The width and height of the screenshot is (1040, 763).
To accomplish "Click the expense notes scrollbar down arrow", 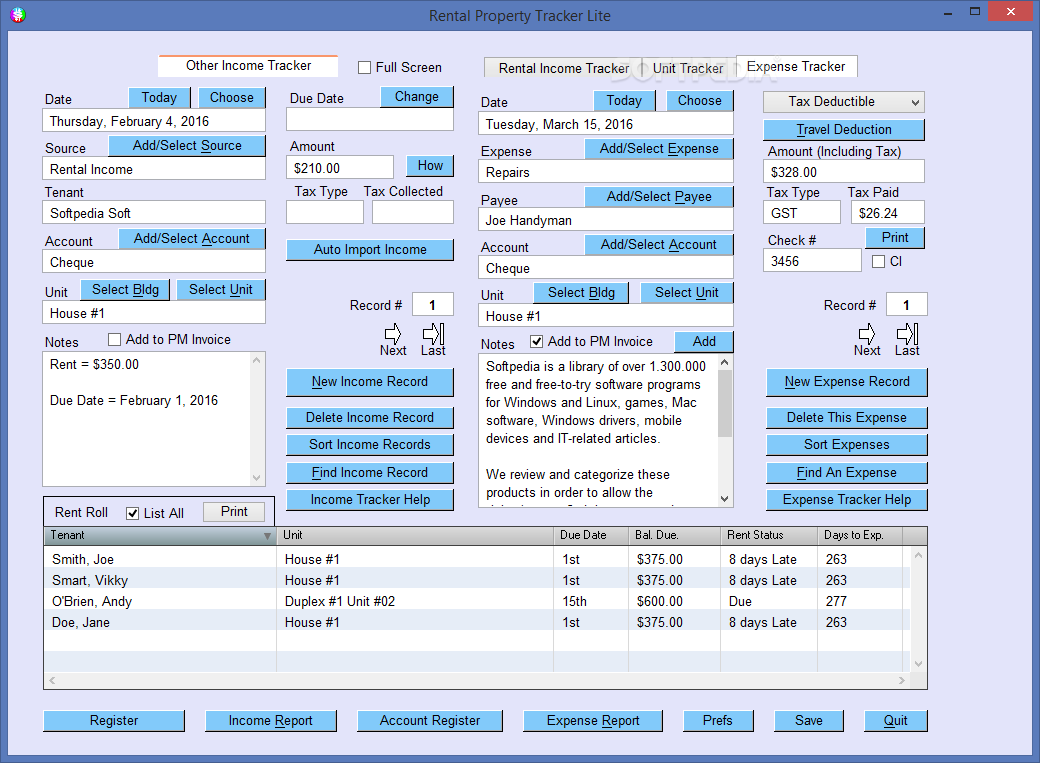I will click(725, 499).
